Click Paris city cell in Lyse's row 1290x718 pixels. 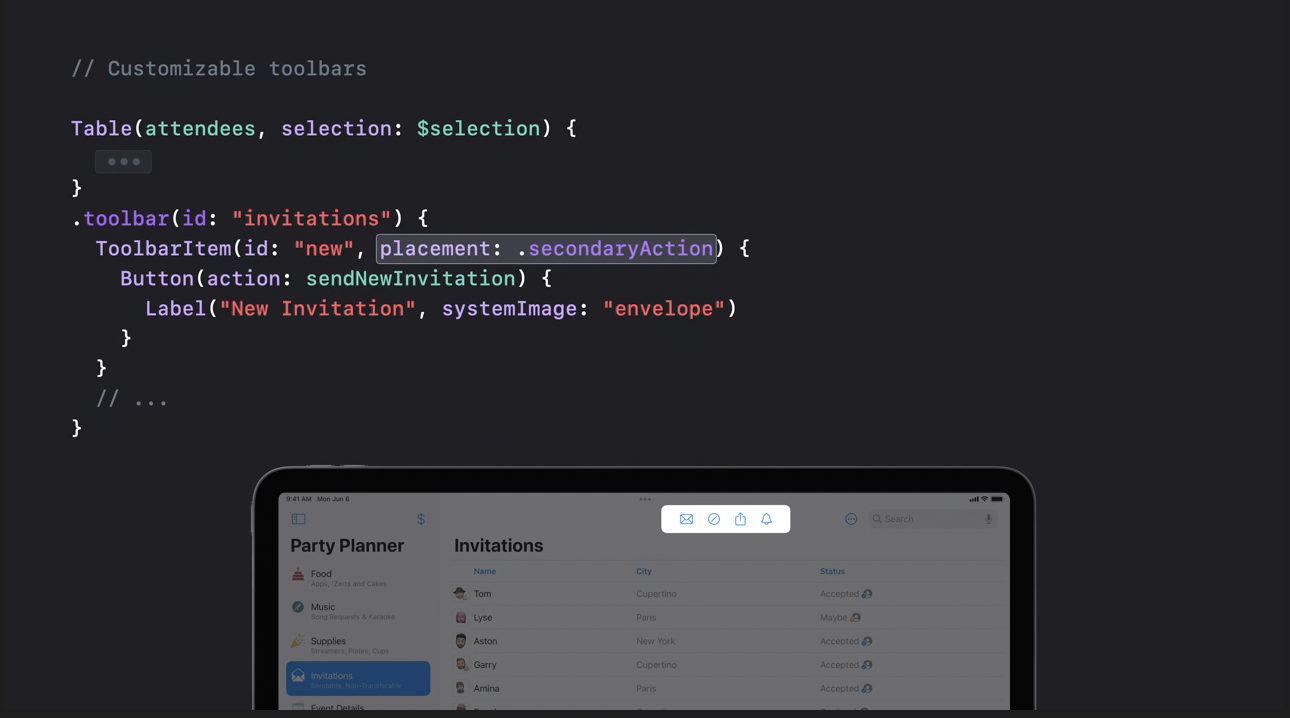[646, 618]
